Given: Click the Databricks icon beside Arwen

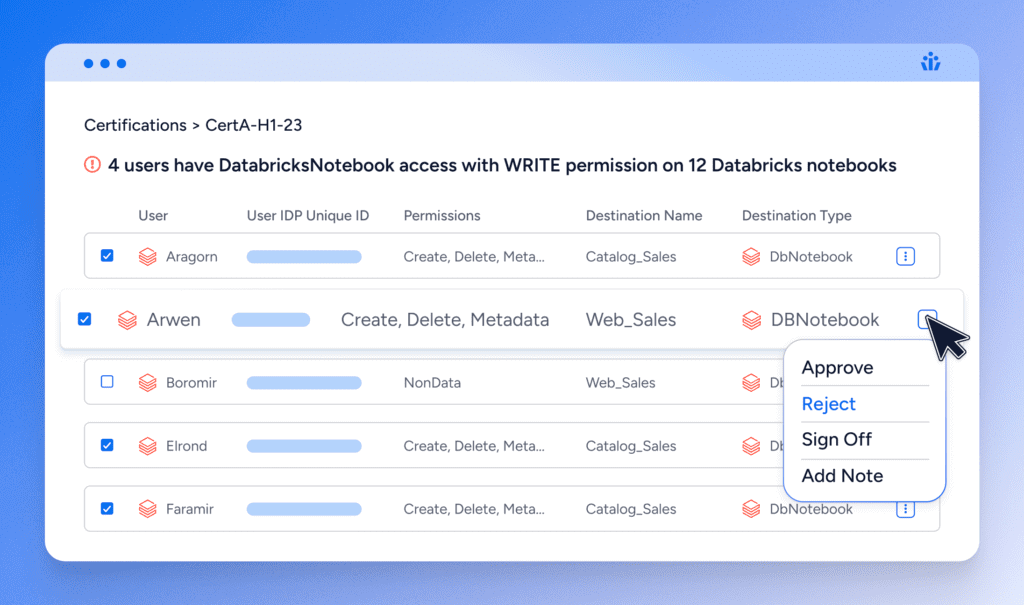Looking at the screenshot, I should pyautogui.click(x=127, y=320).
